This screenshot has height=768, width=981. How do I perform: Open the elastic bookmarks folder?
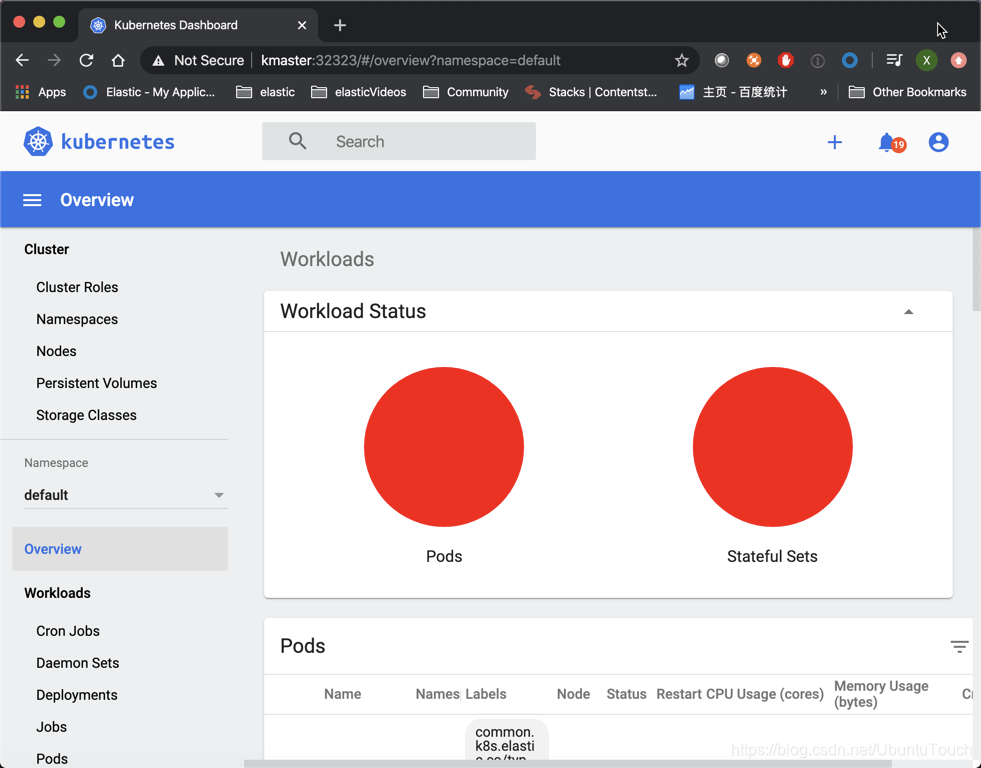[265, 92]
